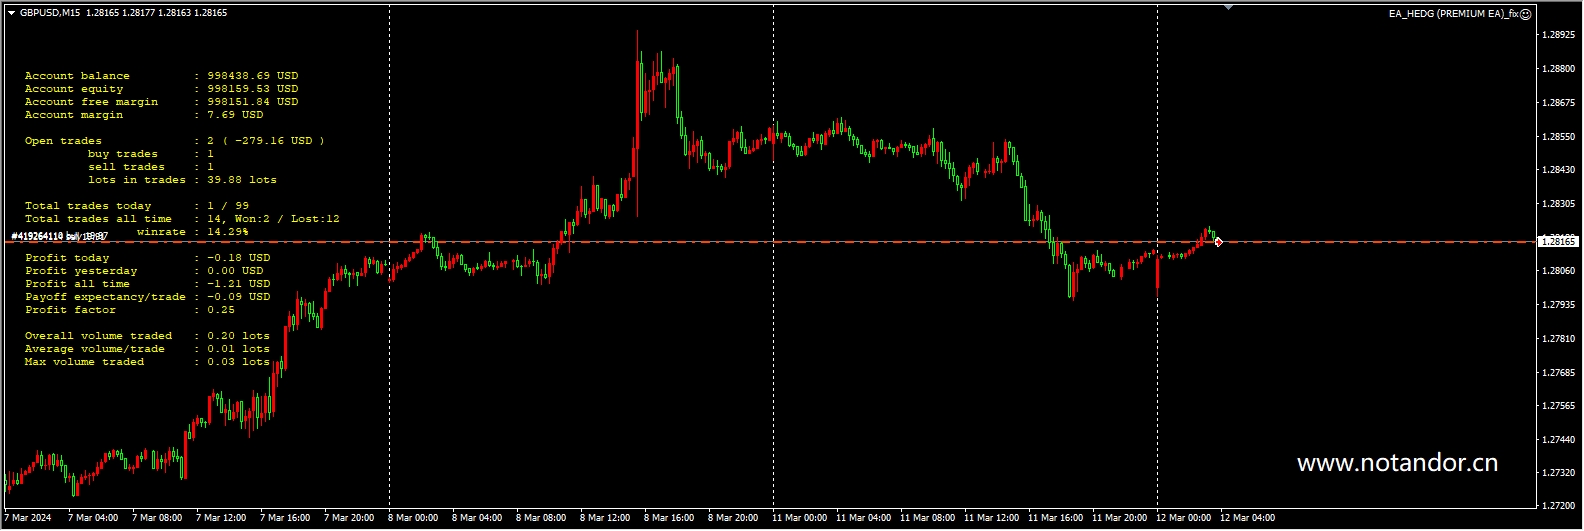Select Account equity value 998159.53 USD
The width and height of the screenshot is (1584, 531).
pos(253,89)
